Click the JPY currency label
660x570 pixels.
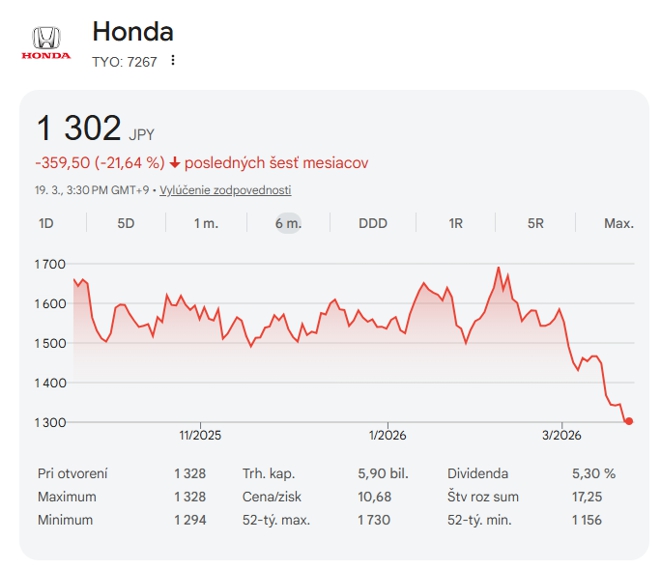(x=141, y=135)
